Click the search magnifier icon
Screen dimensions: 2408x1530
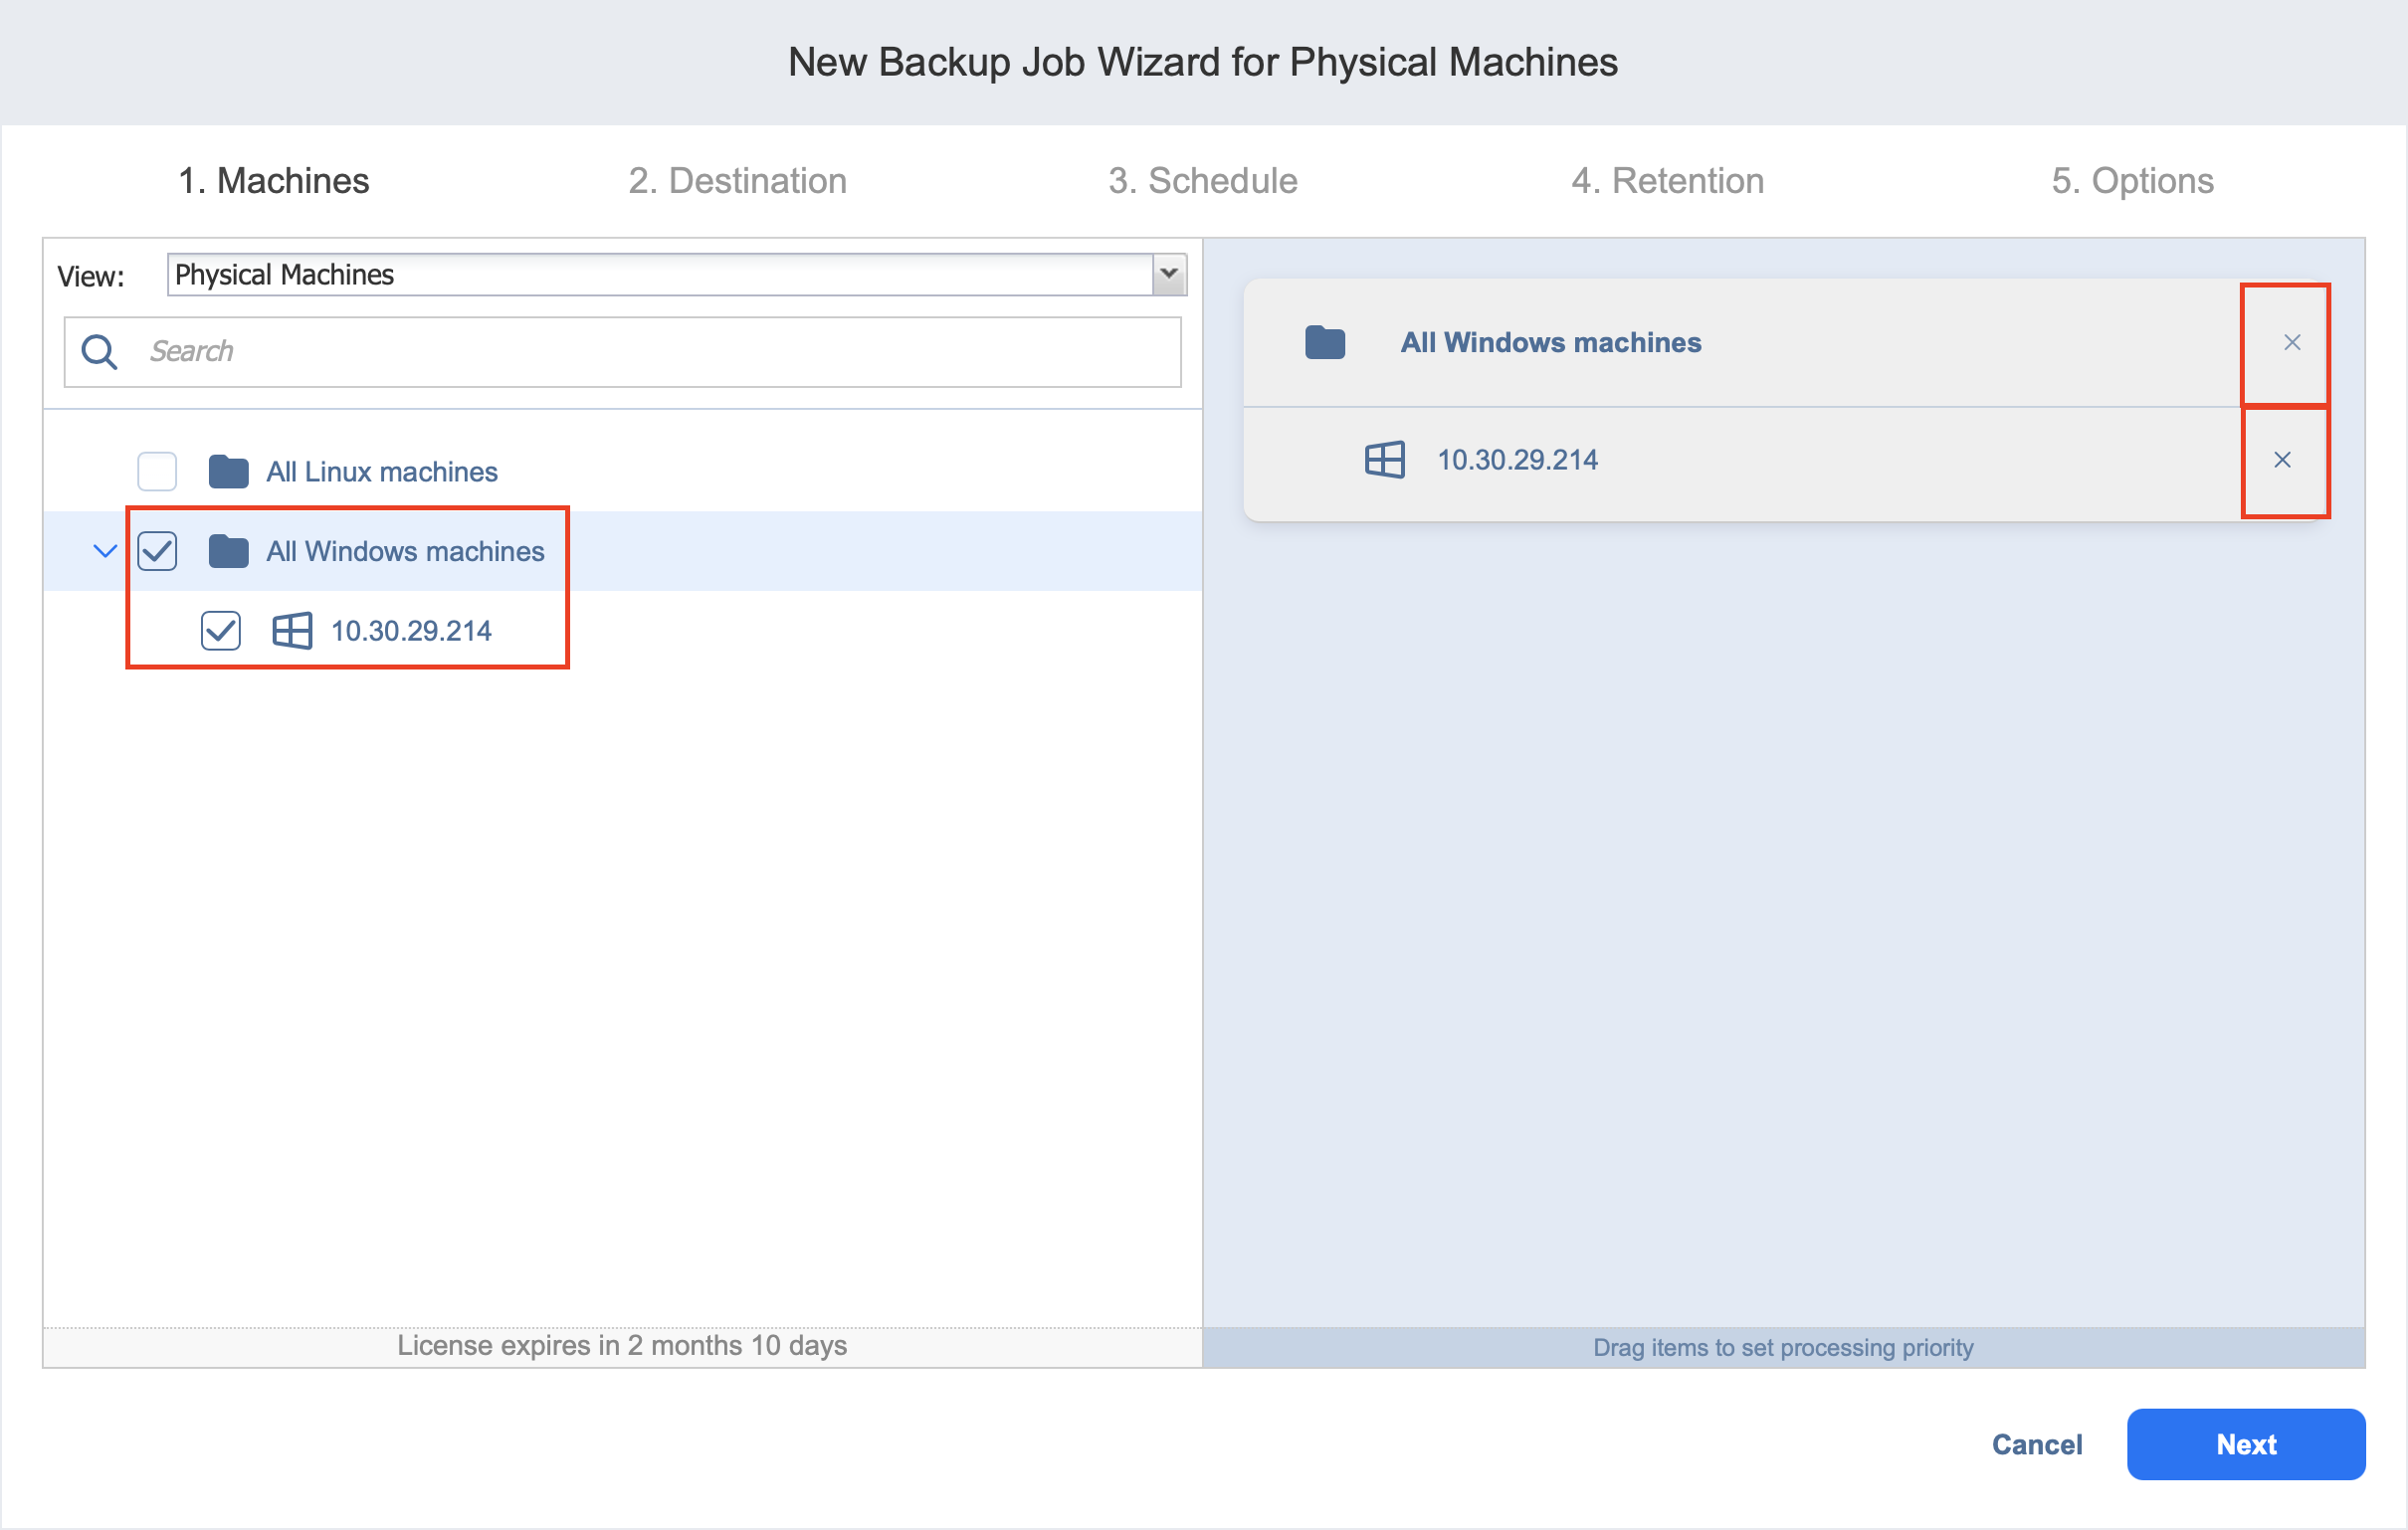click(x=99, y=352)
